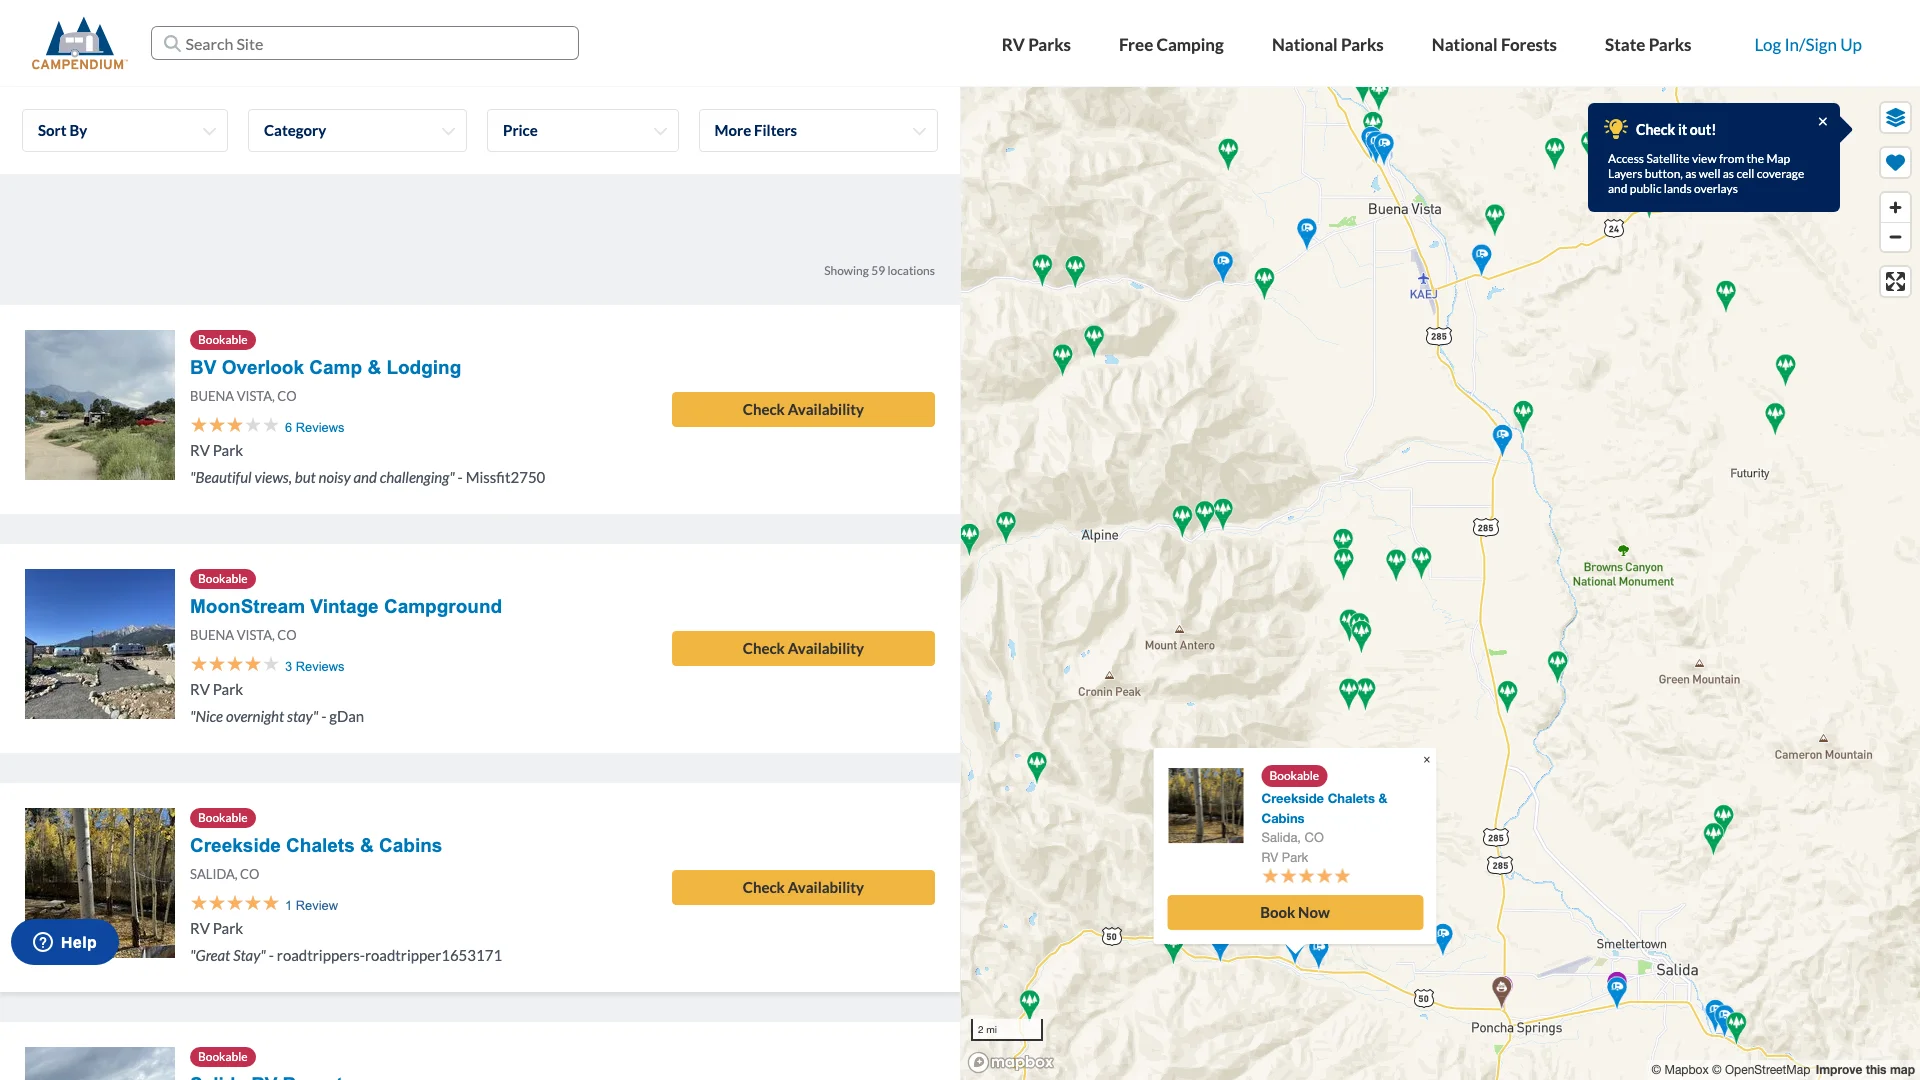
Task: Open the Sort By dropdown
Action: 124,130
